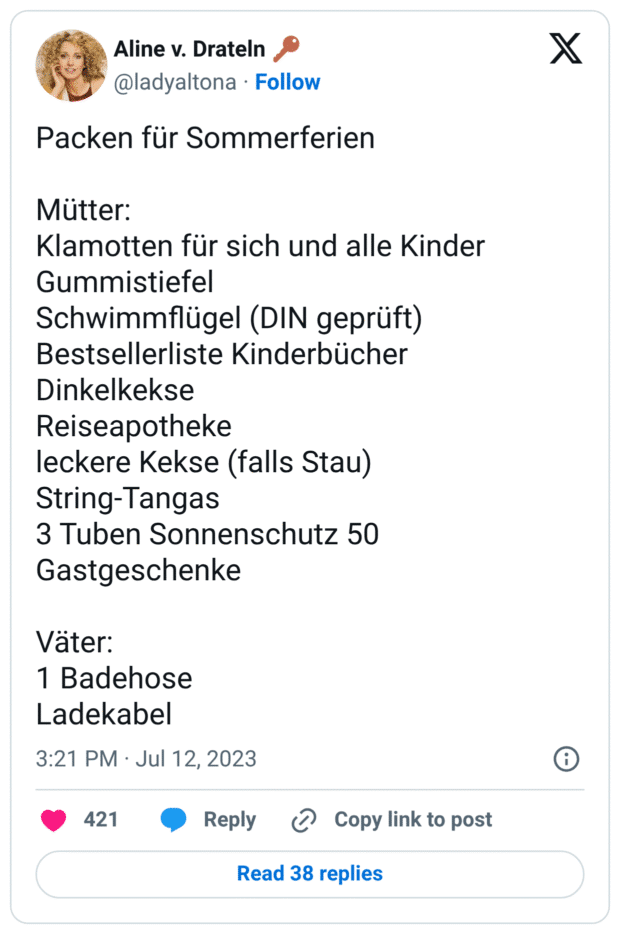Visit the @ladyaltona handle link

point(175,82)
